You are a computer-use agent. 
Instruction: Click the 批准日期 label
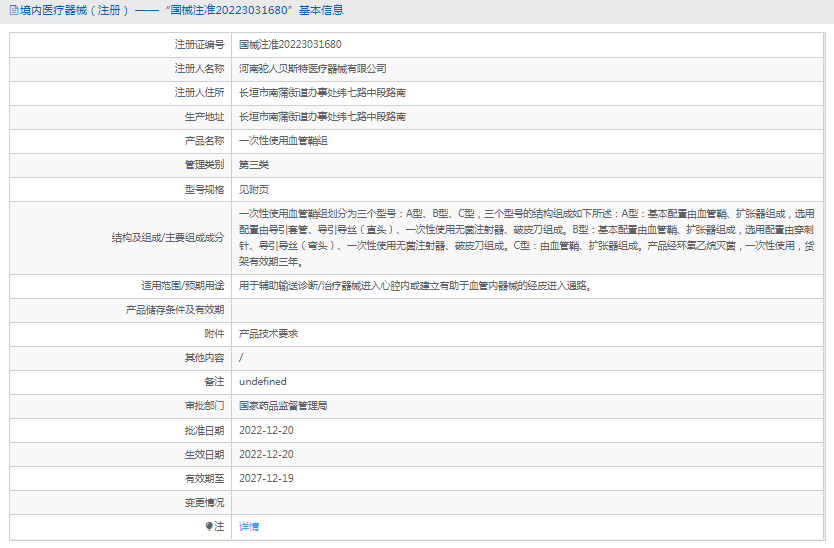(x=204, y=430)
